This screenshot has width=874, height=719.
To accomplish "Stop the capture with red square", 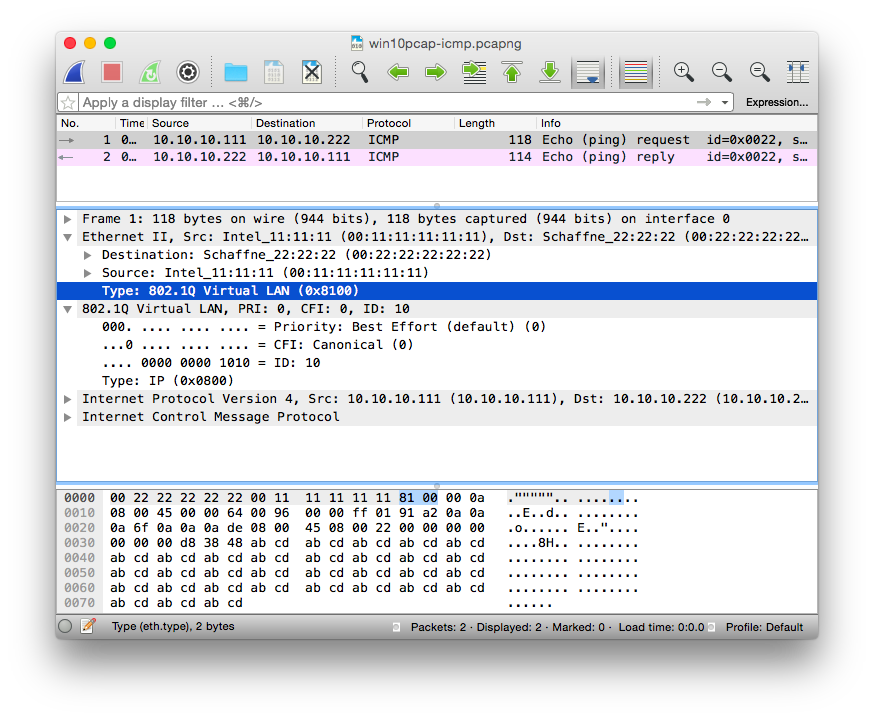I will pos(112,72).
